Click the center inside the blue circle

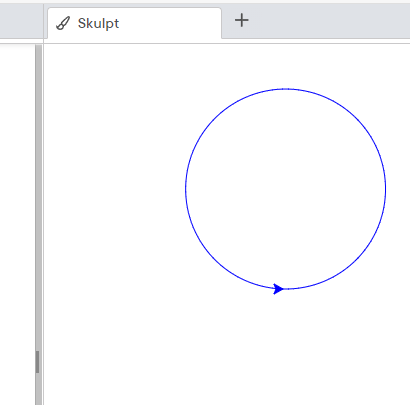[286, 189]
